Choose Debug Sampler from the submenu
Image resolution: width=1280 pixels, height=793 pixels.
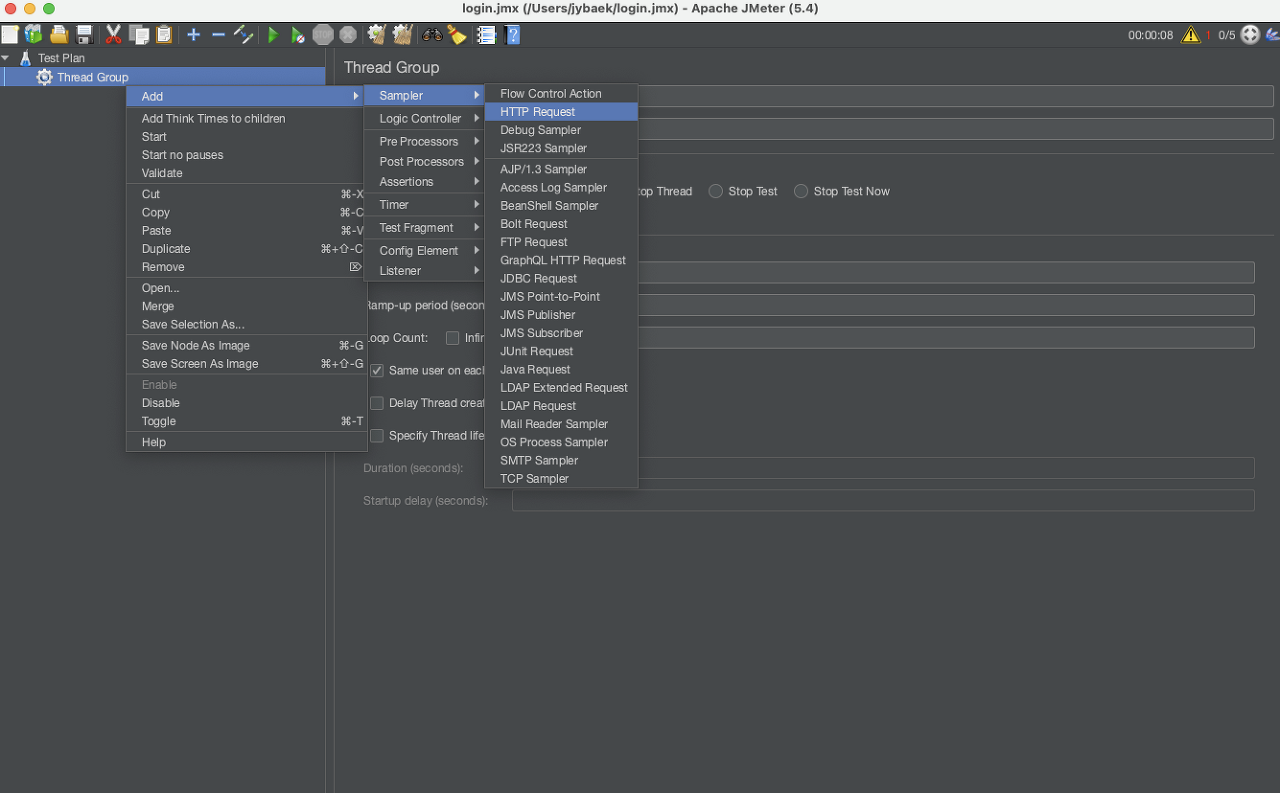(561, 130)
